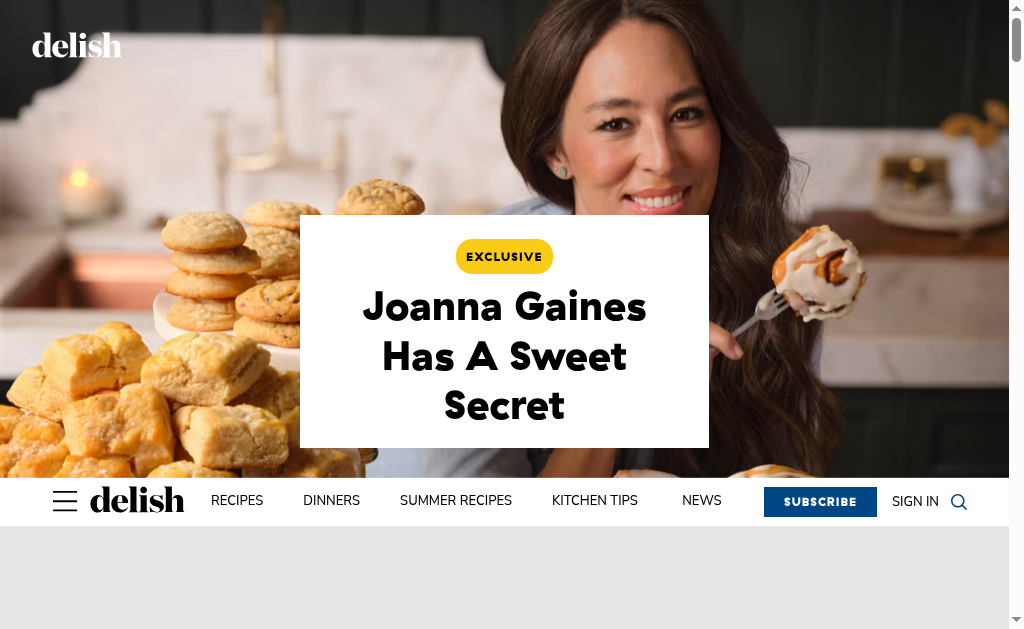1024x629 pixels.
Task: Open the Kitchen Tips nav item
Action: coord(594,500)
